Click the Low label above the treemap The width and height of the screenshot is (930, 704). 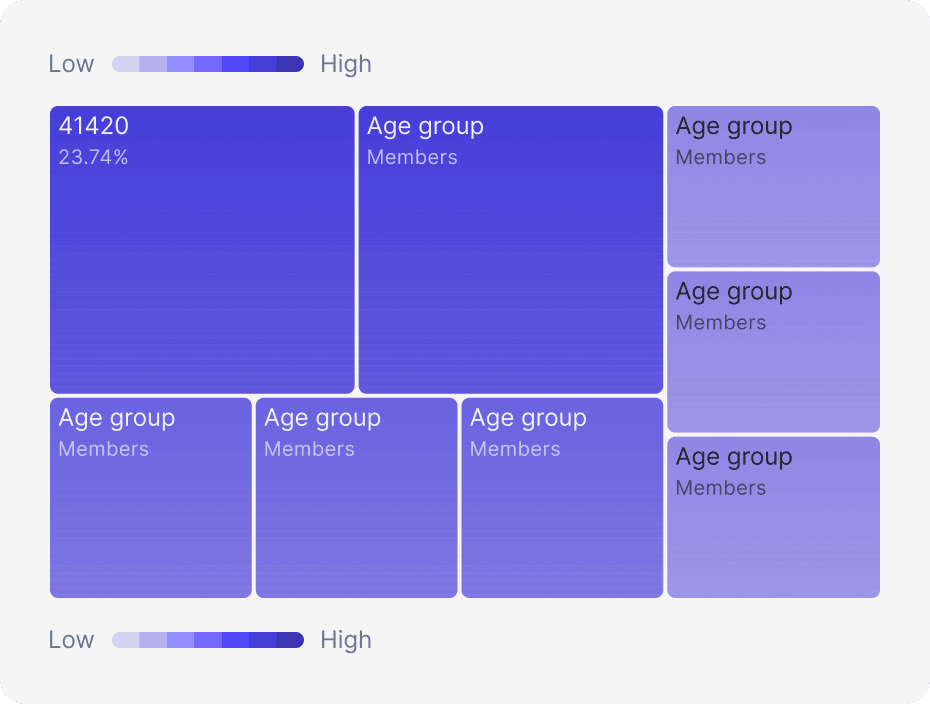[71, 64]
